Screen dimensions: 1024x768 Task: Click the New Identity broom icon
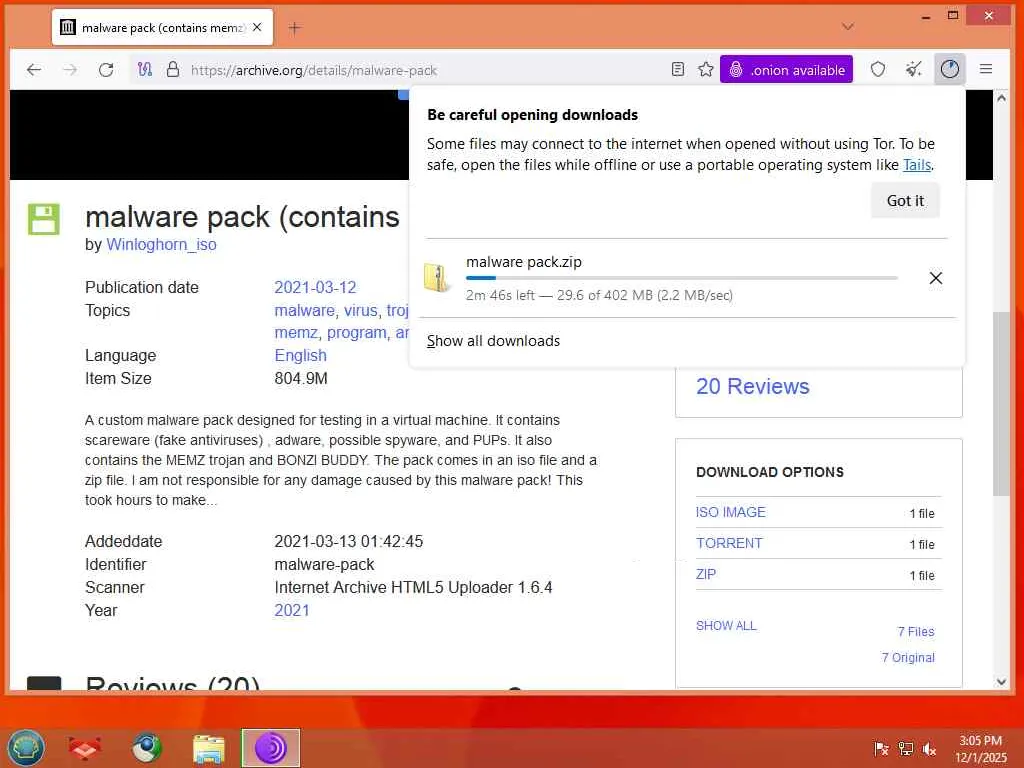pos(914,69)
